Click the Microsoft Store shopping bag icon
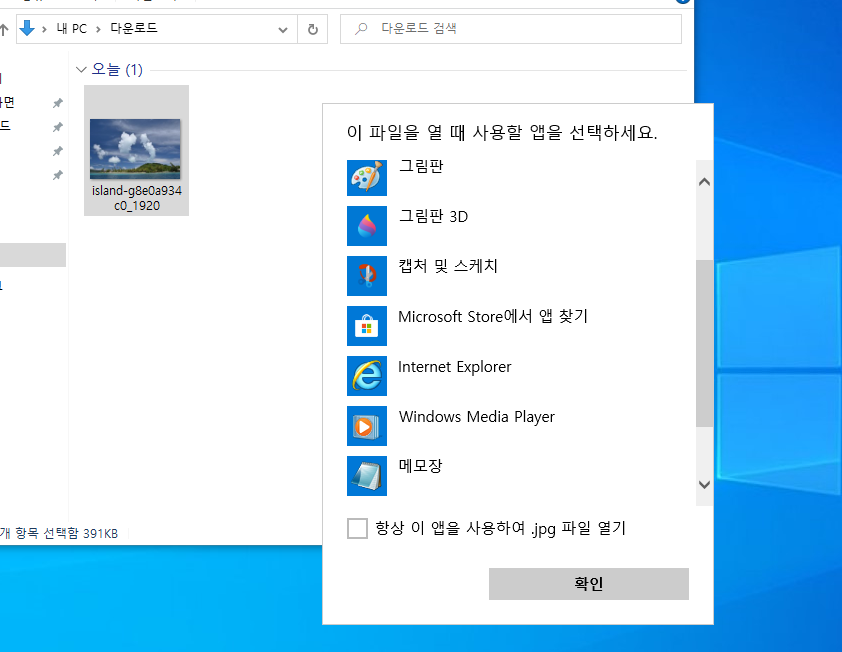 pos(367,326)
